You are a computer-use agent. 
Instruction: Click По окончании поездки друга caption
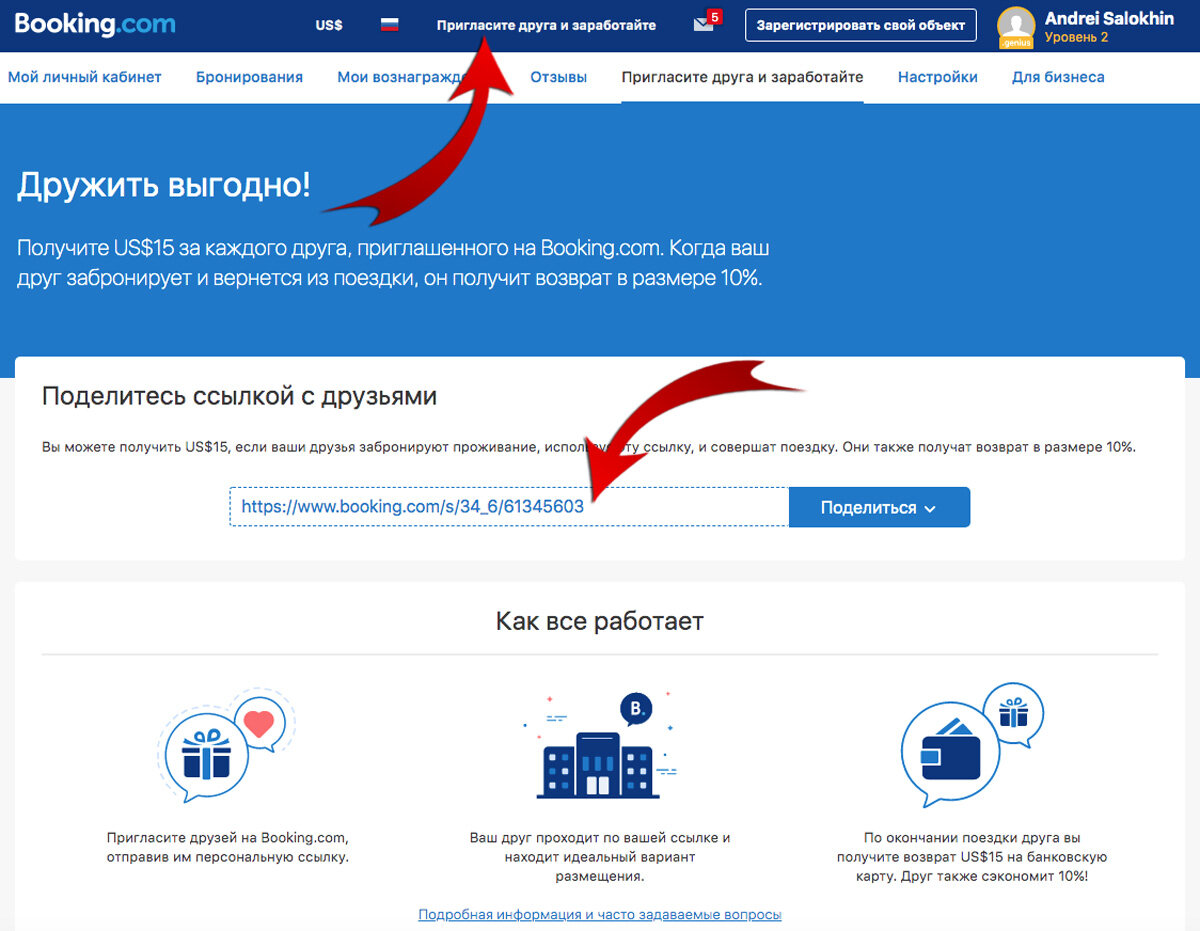coord(973,856)
